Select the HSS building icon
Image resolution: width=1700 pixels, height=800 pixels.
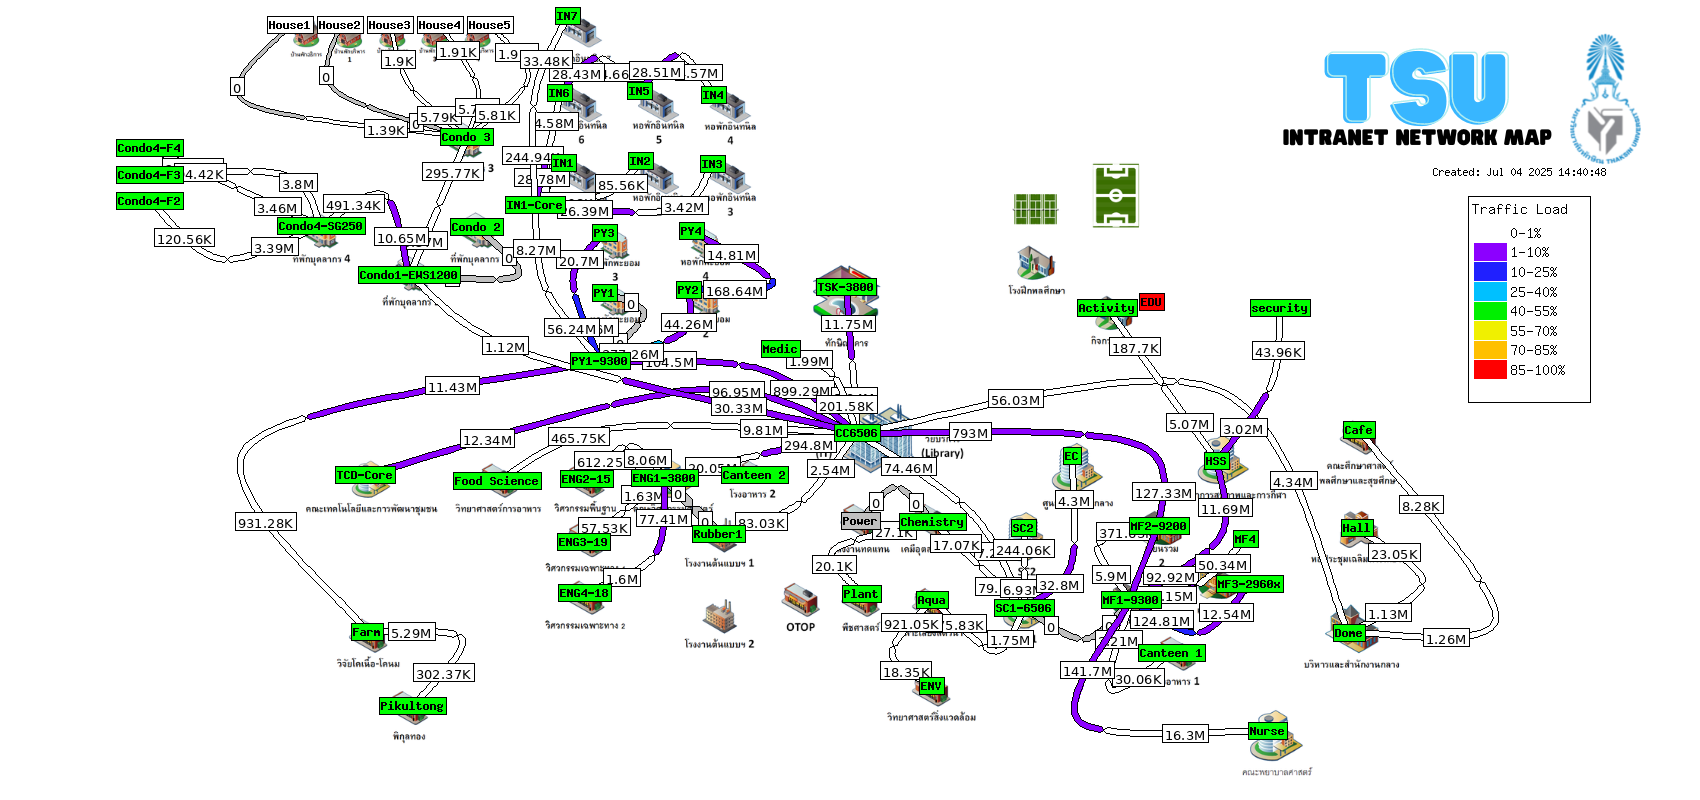pos(1224,463)
